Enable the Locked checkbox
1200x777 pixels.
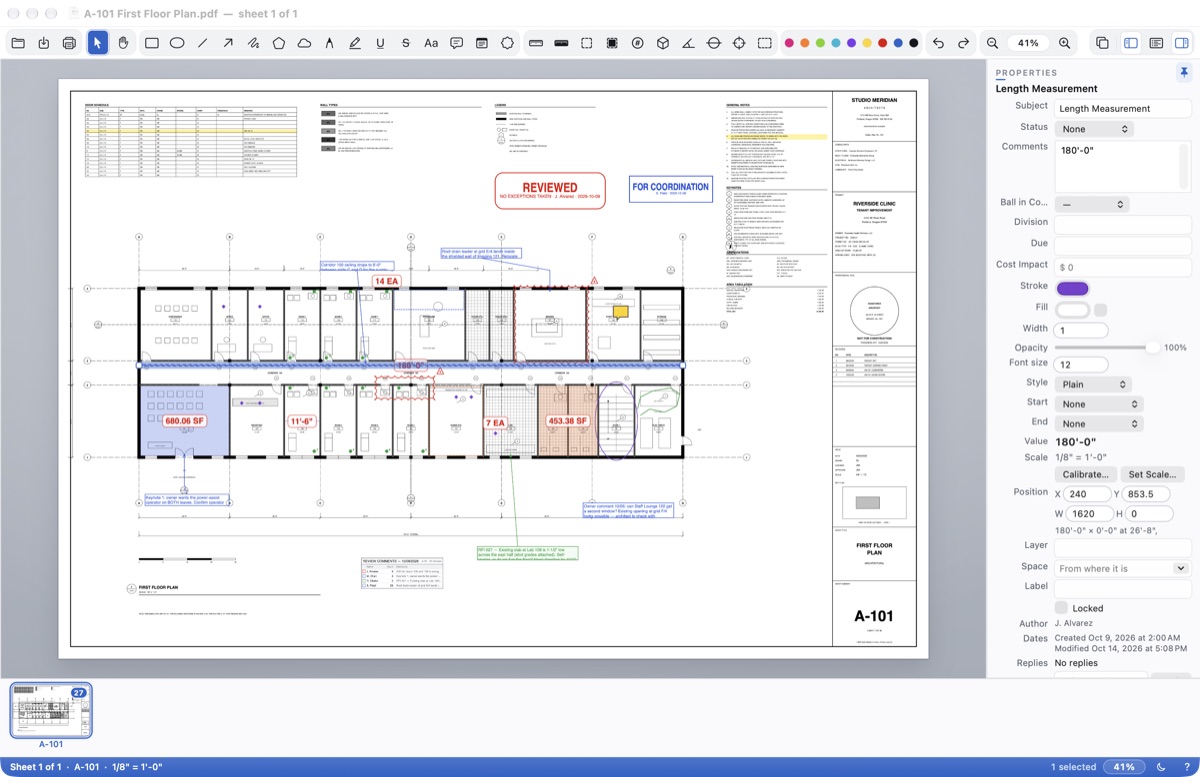(1061, 608)
